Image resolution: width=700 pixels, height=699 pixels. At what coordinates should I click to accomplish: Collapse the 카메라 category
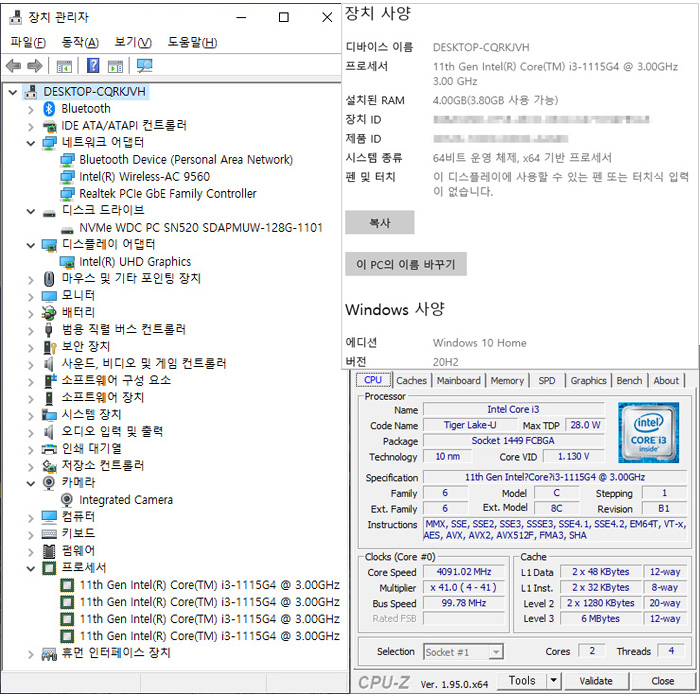coord(30,483)
